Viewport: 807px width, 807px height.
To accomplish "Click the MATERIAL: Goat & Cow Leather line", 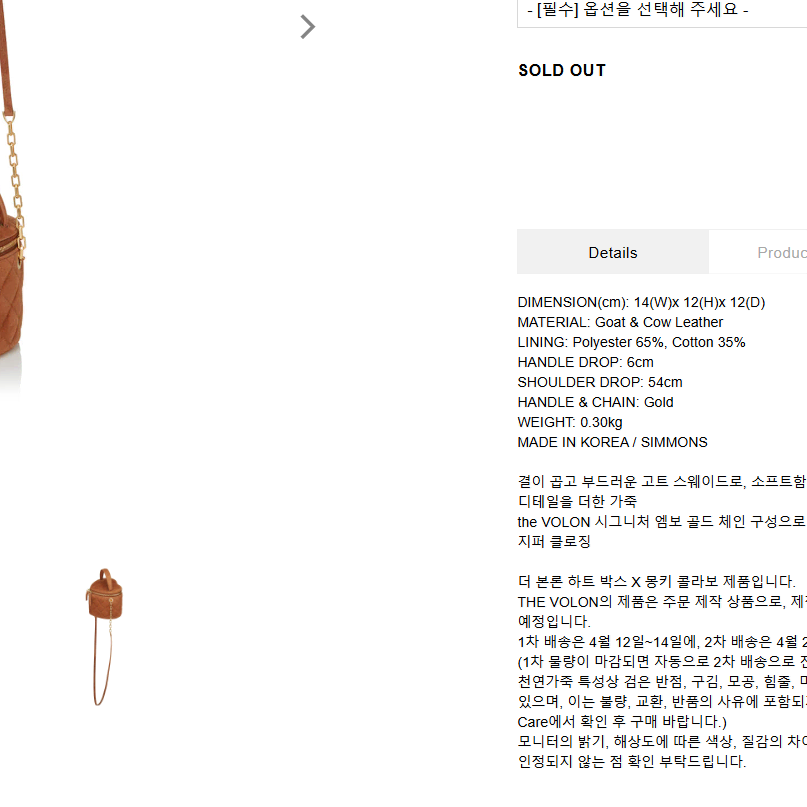I will click(620, 322).
